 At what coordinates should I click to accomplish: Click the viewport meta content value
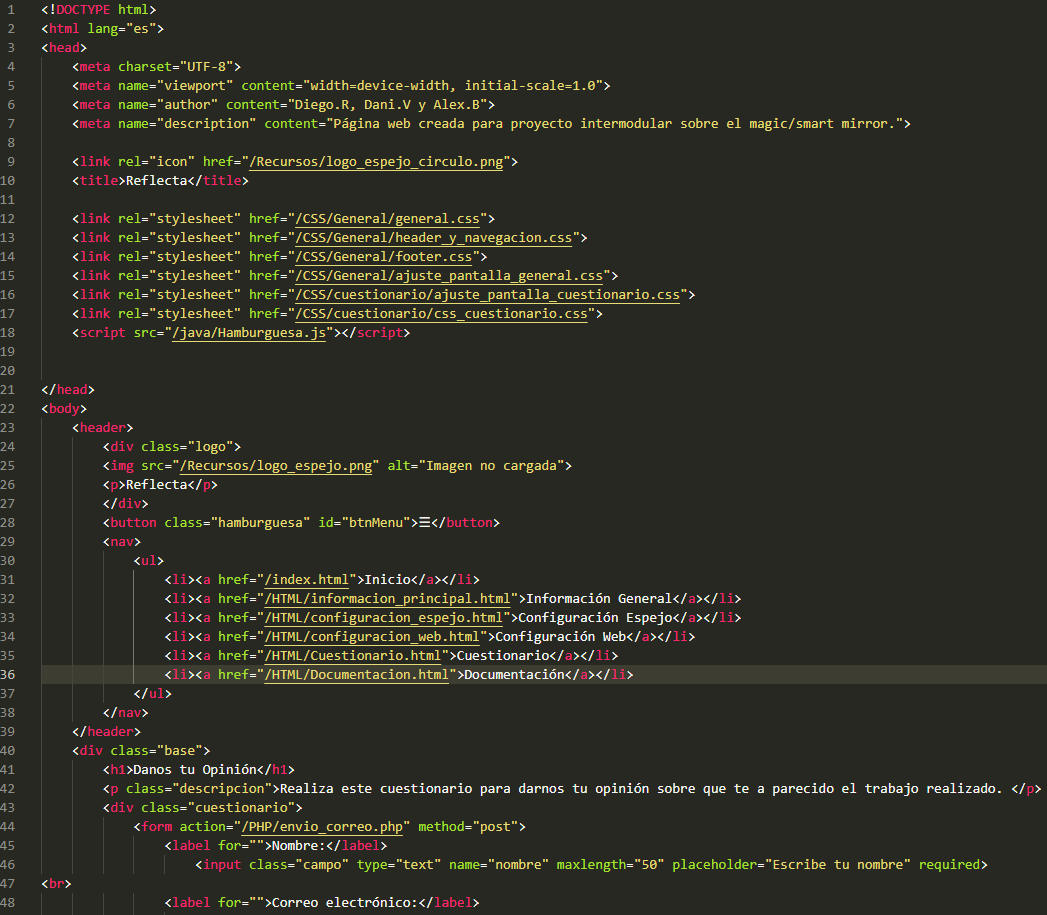(453, 85)
